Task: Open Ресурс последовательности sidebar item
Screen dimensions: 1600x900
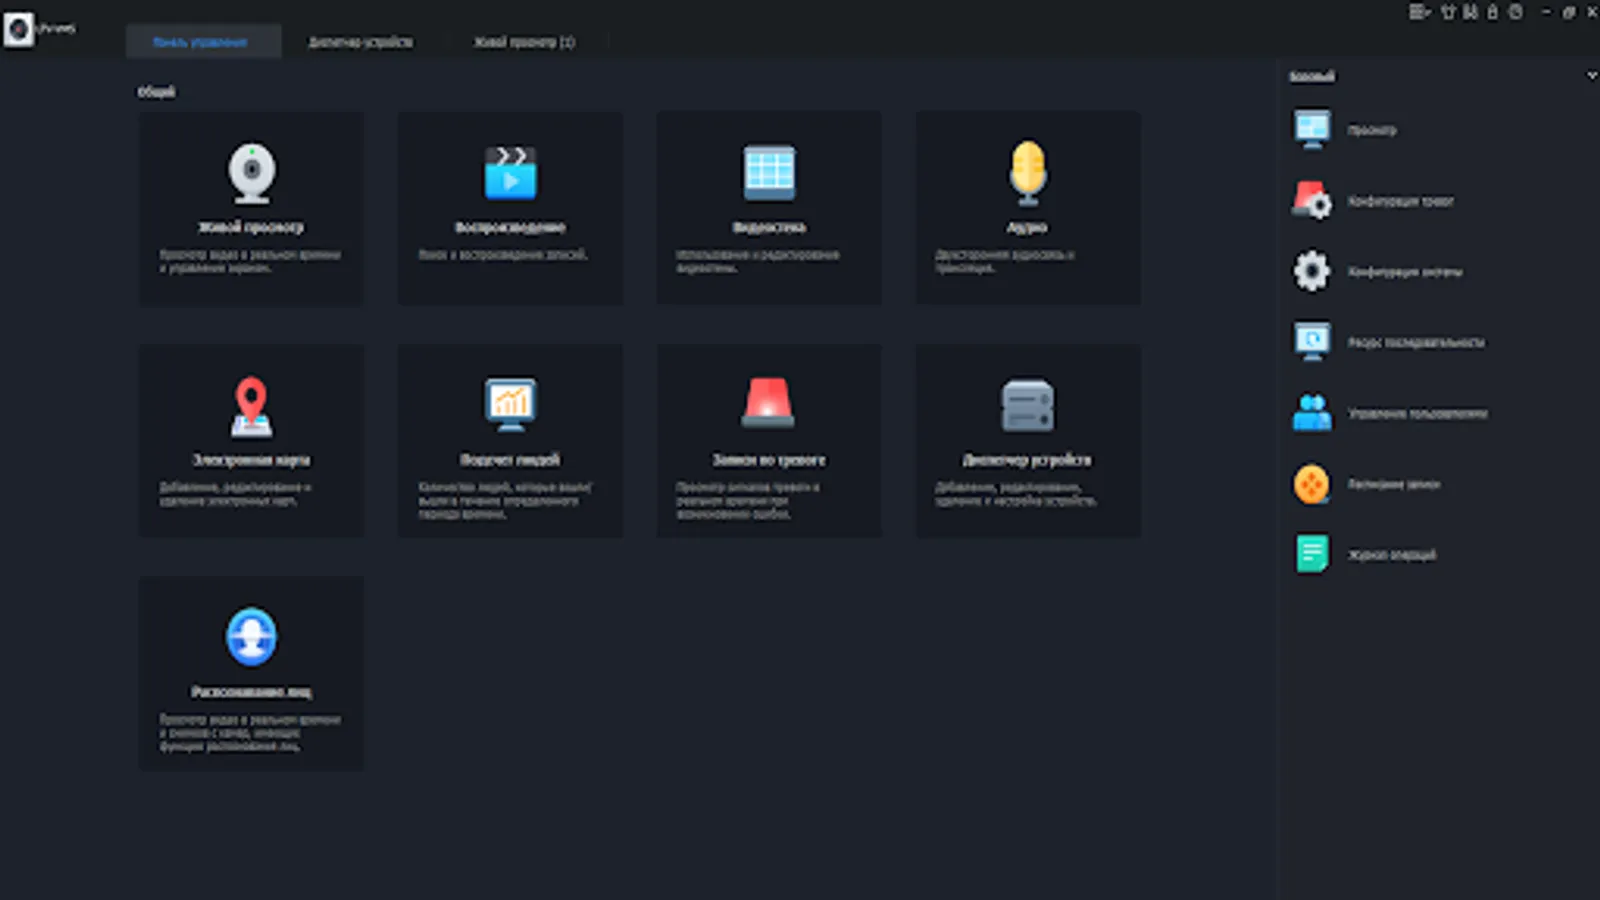Action: (1388, 342)
